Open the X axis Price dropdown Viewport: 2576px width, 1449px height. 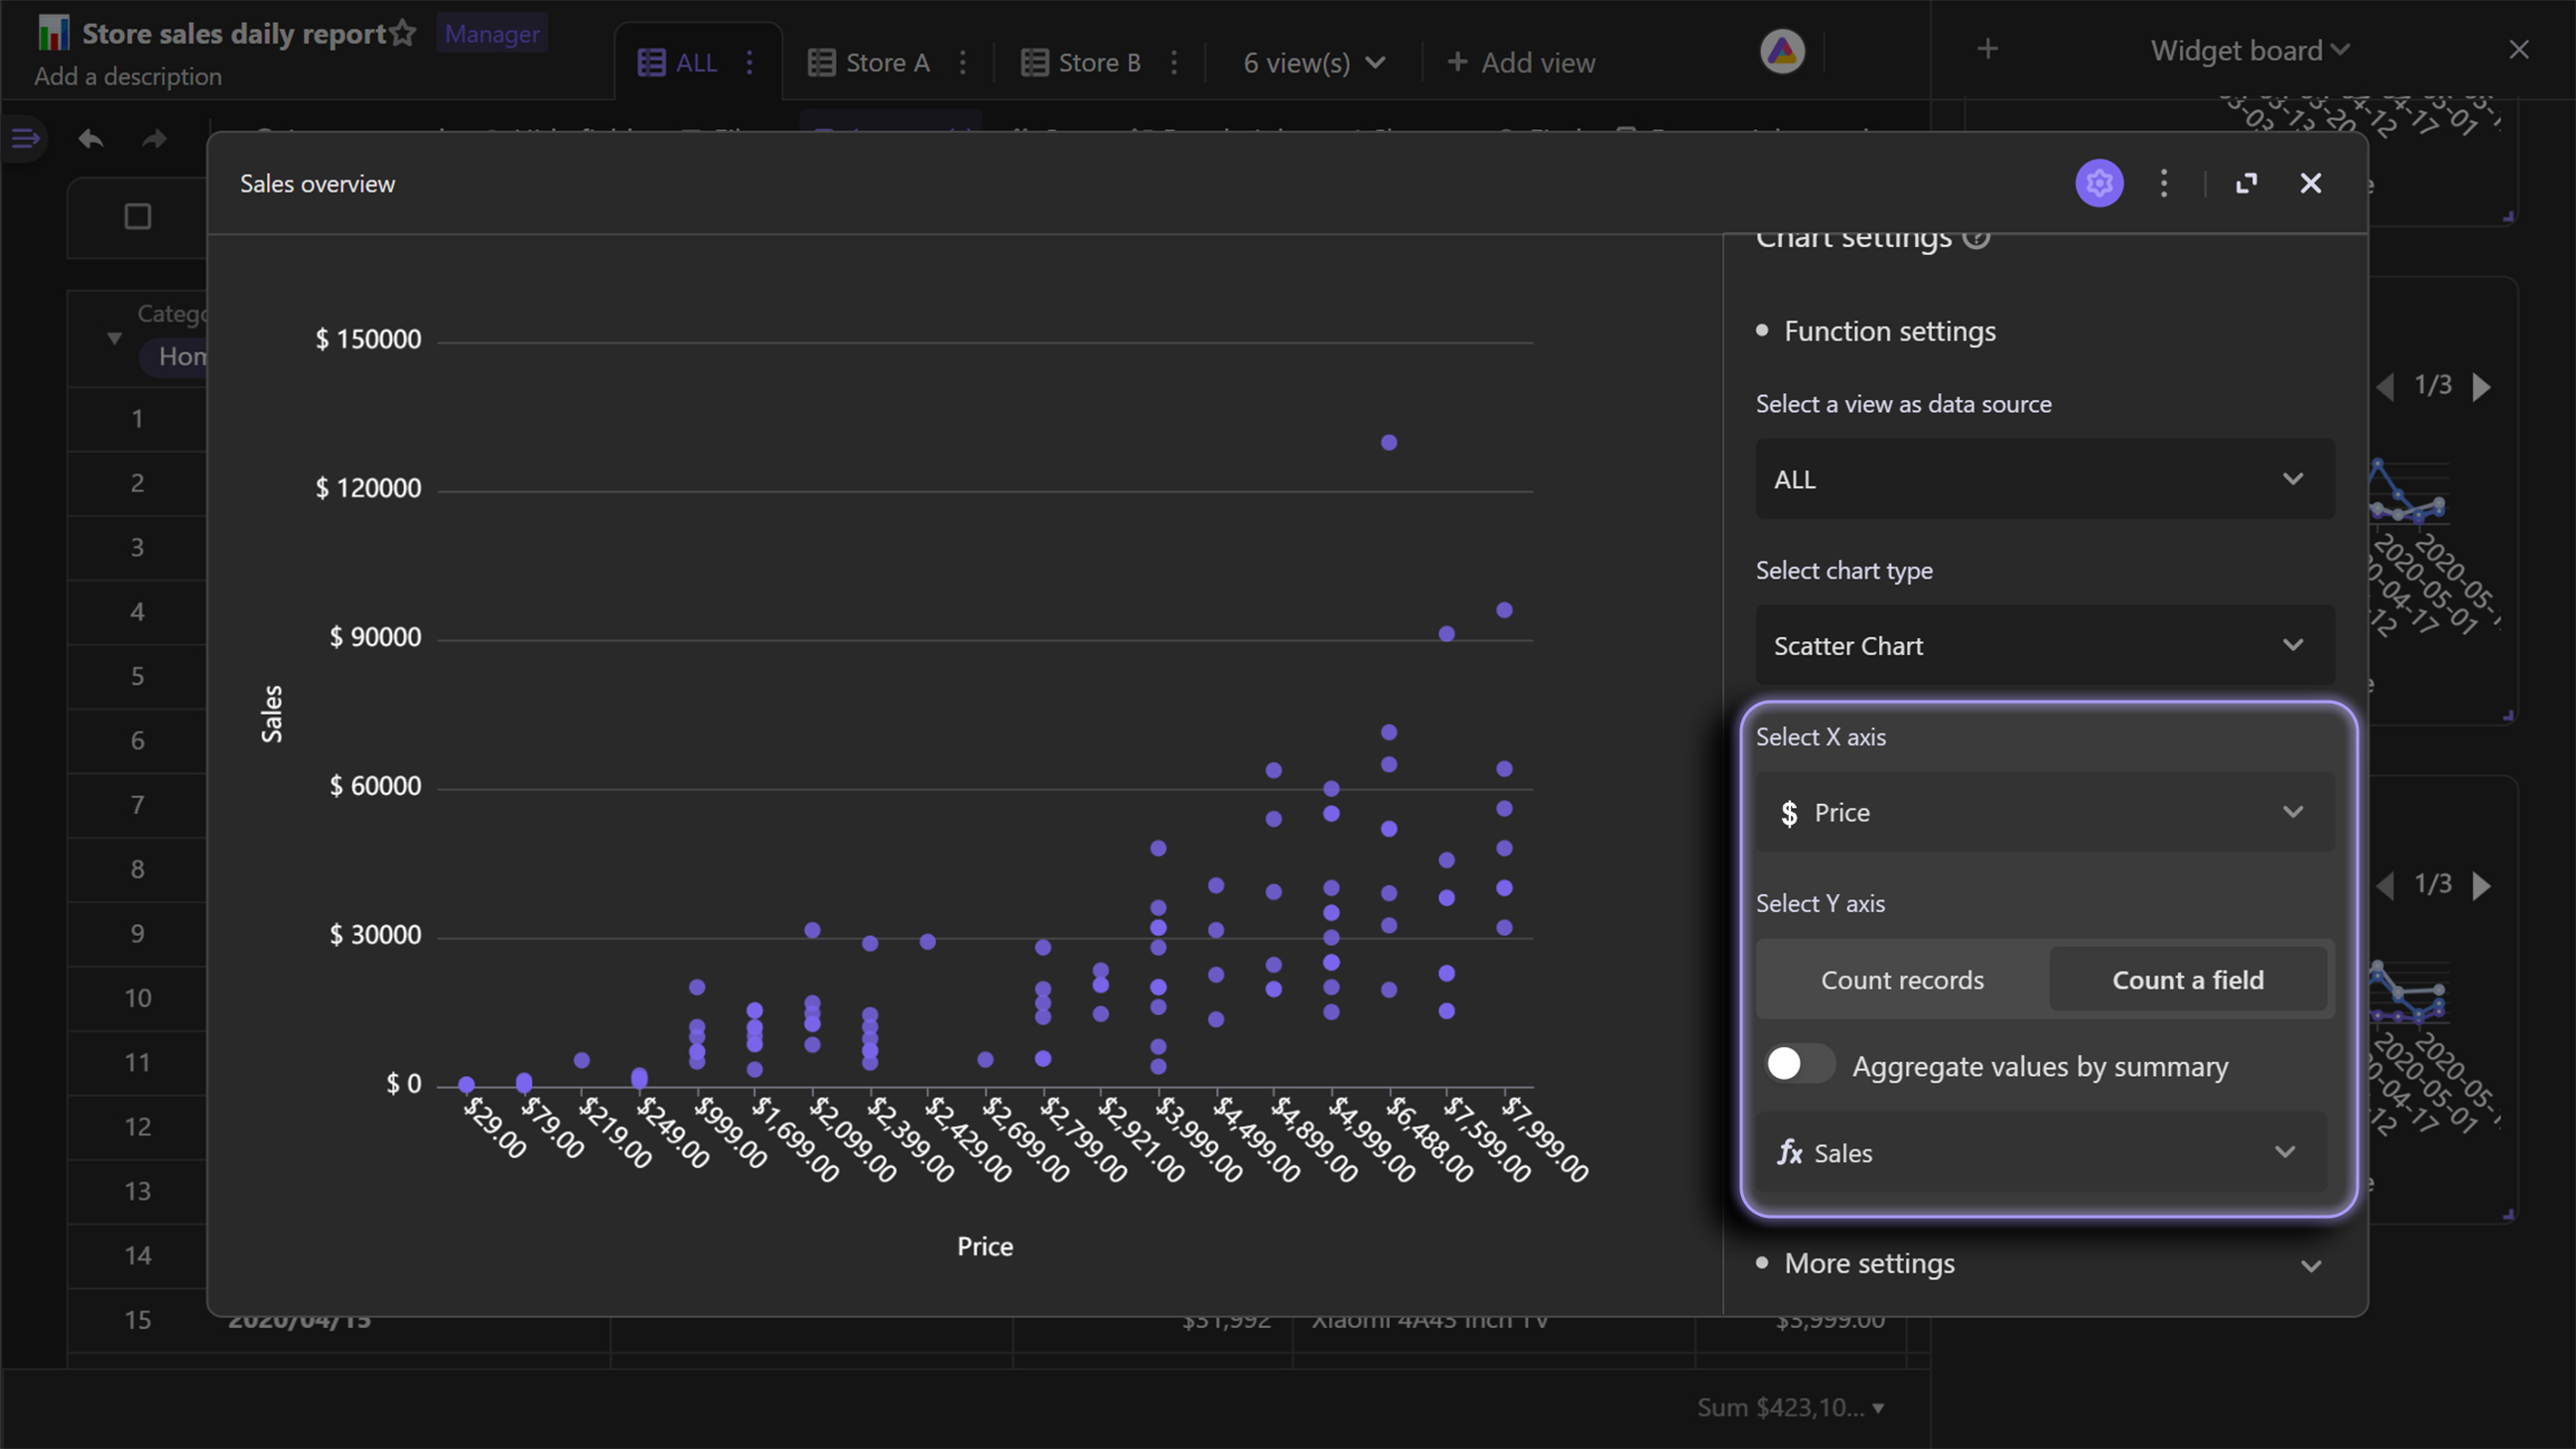click(x=2045, y=812)
